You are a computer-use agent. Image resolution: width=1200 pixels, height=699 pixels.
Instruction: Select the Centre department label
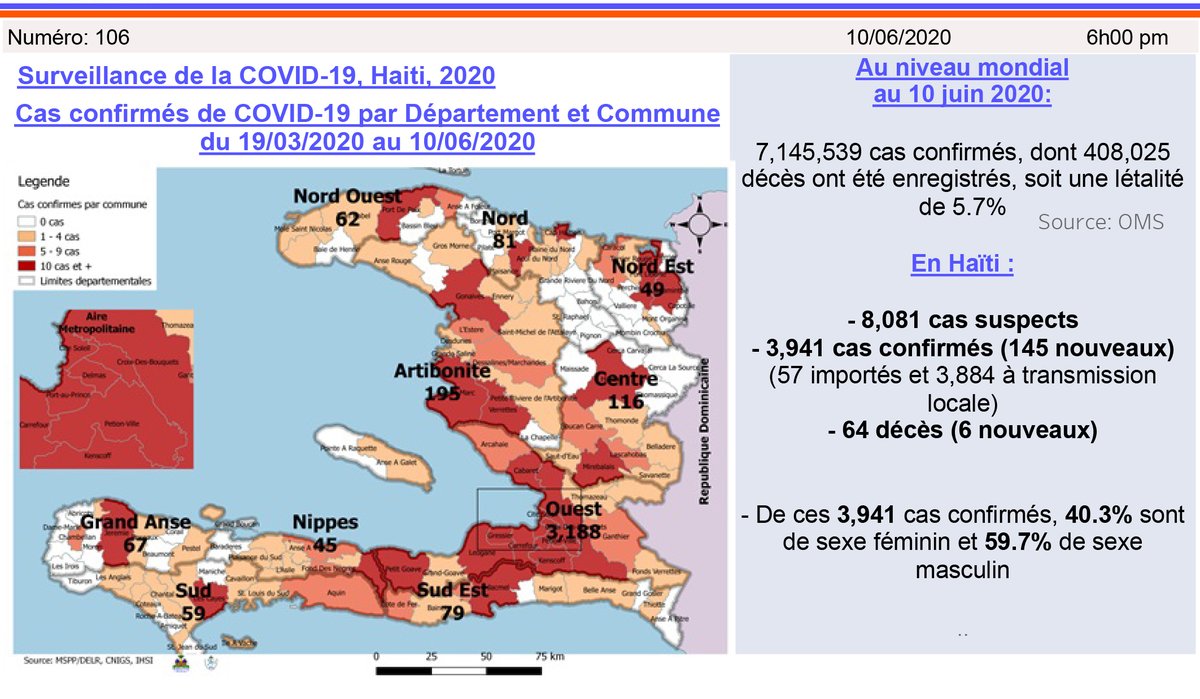point(626,380)
